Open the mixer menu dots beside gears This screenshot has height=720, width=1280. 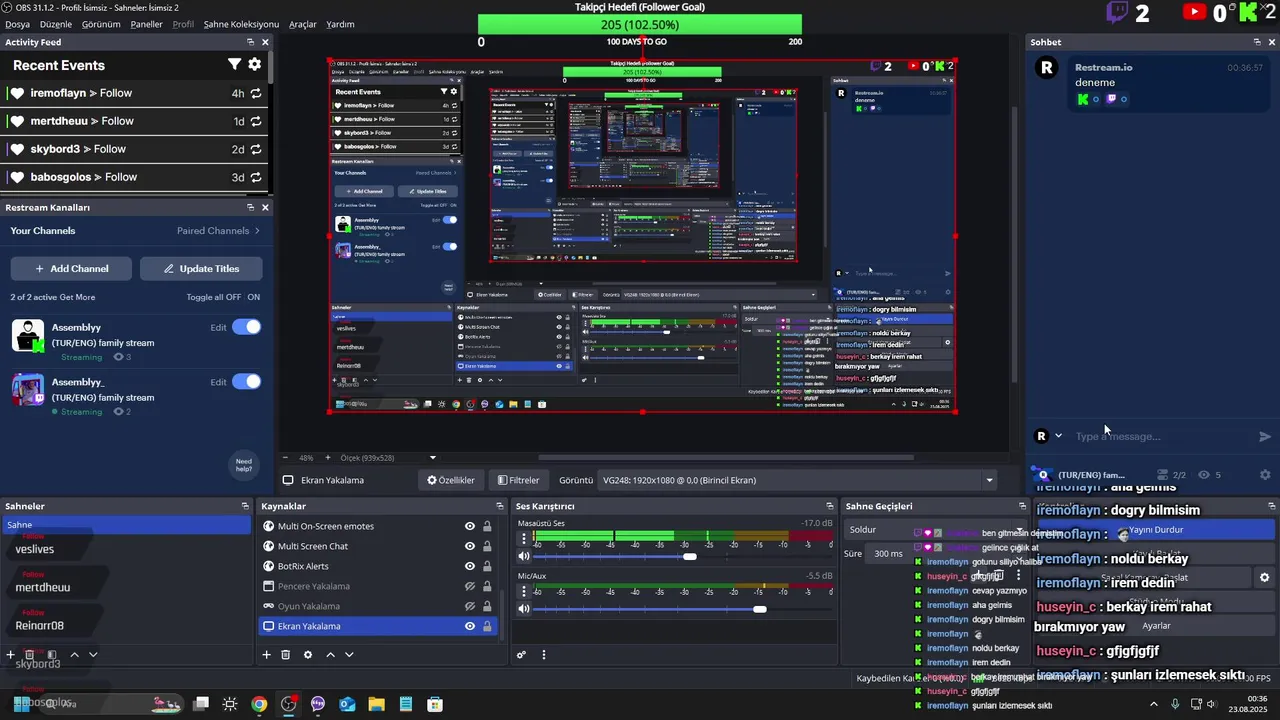coord(544,655)
